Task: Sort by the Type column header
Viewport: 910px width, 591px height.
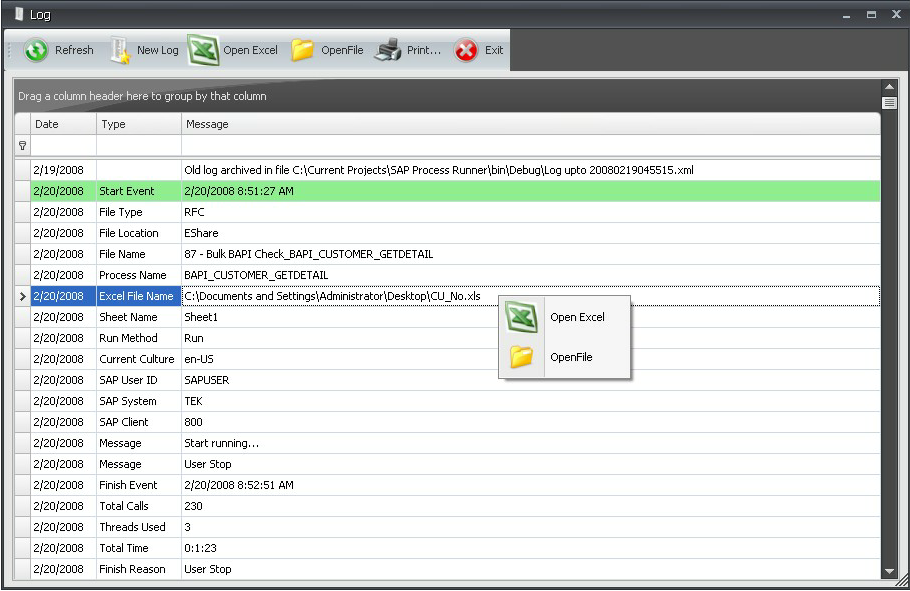Action: click(138, 124)
